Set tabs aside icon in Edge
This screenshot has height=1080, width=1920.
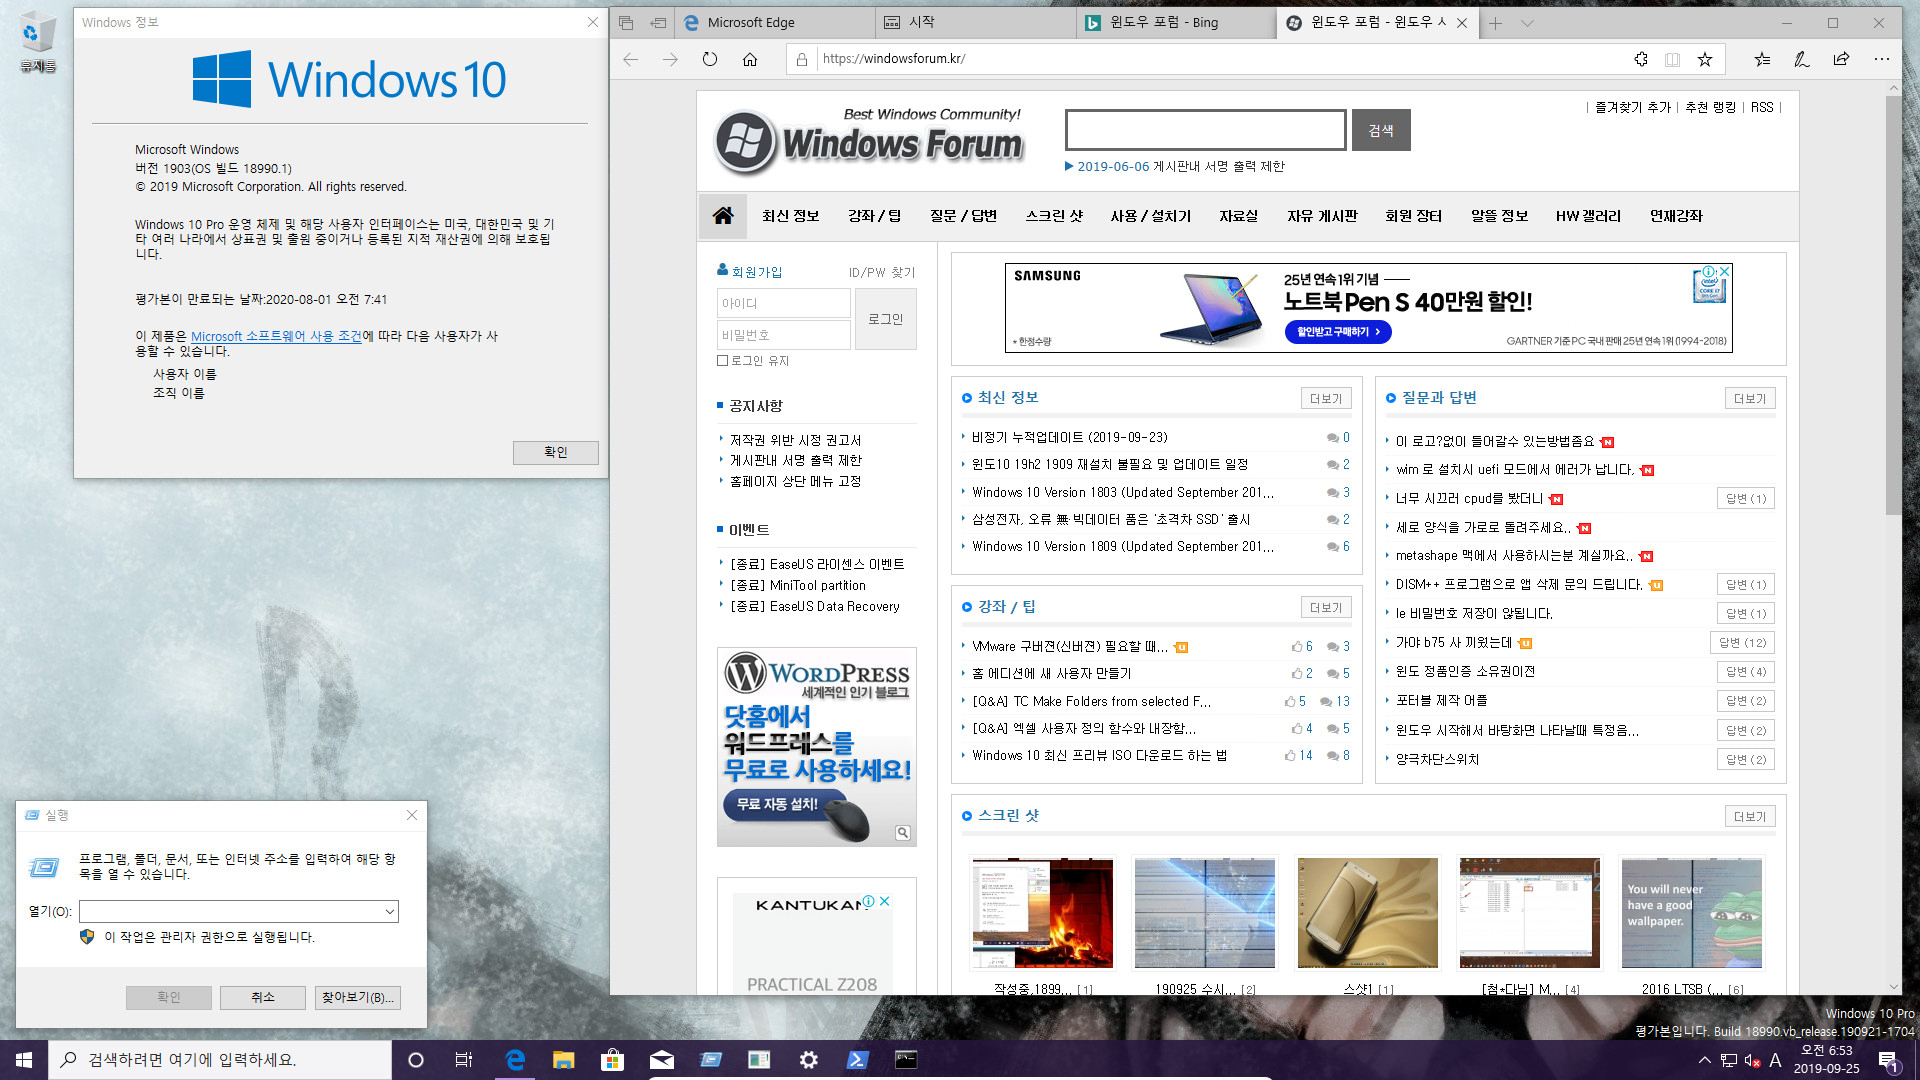click(x=658, y=22)
